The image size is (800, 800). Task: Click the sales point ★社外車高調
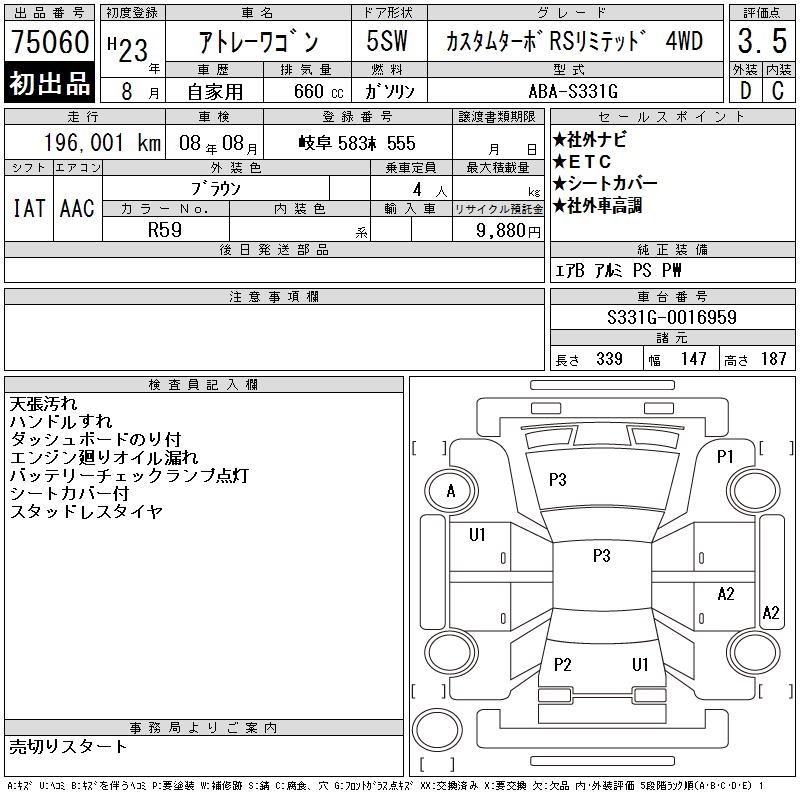[x=597, y=206]
